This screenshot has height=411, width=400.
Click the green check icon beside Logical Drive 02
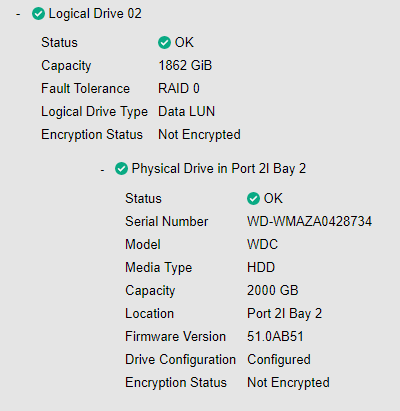[x=38, y=14]
